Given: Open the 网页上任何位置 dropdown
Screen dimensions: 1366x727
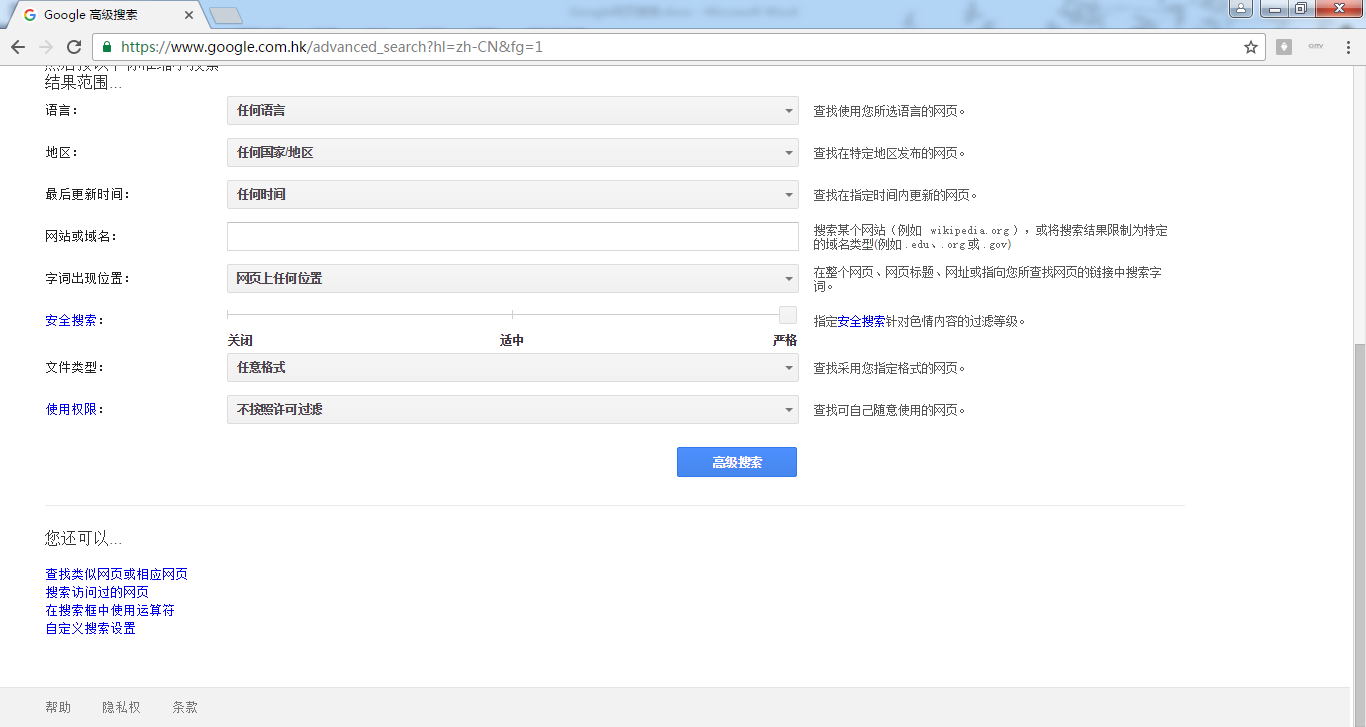Looking at the screenshot, I should 512,279.
